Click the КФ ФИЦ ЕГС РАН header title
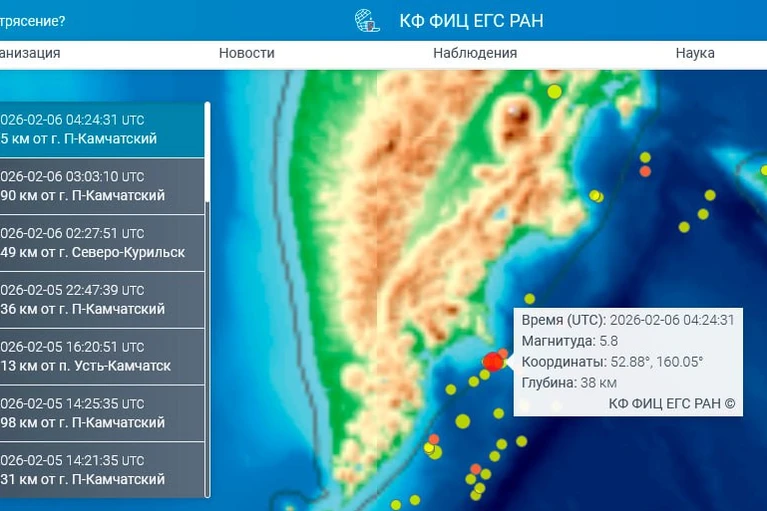Screen dimensions: 767x511 [x=471, y=21]
